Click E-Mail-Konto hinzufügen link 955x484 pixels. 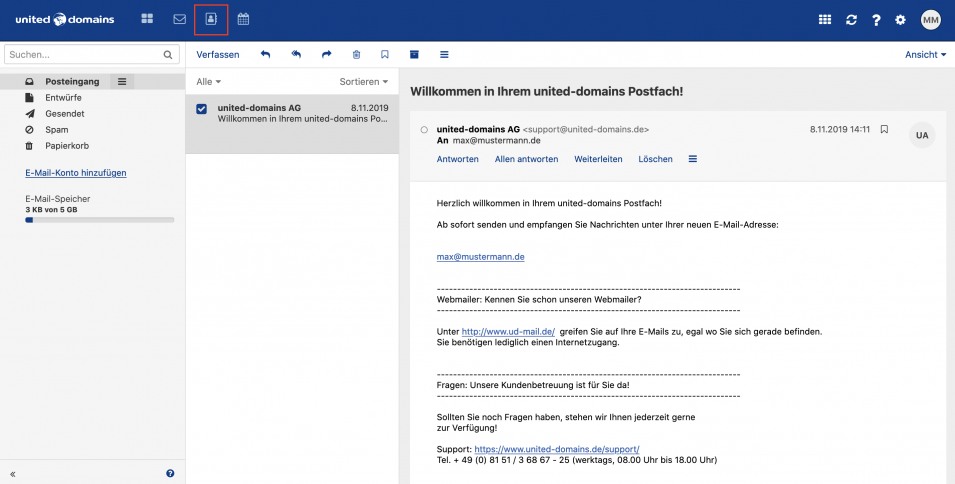tap(76, 173)
